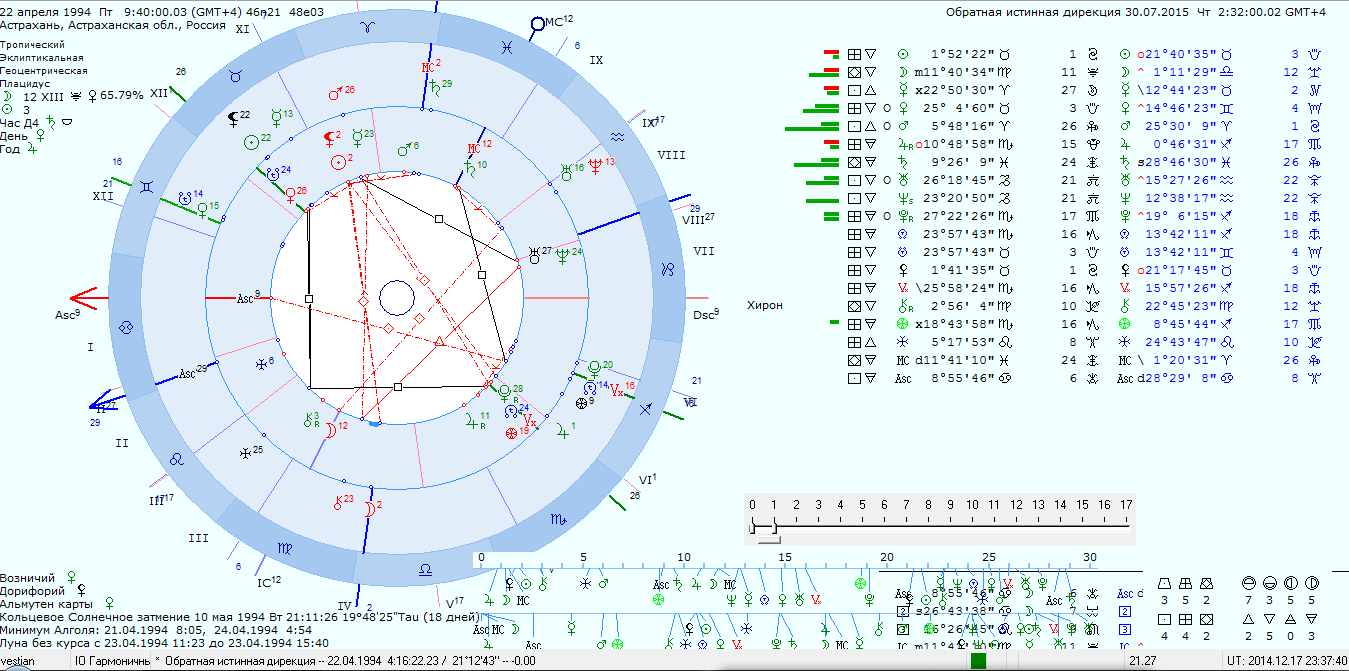Click the Pluto glyph beside 27°22'26"
Screen dimensions: 1349x671
pos(903,216)
